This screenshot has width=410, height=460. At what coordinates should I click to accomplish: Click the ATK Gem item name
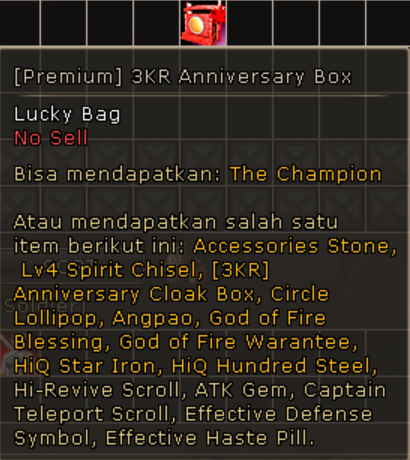pyautogui.click(x=245, y=390)
